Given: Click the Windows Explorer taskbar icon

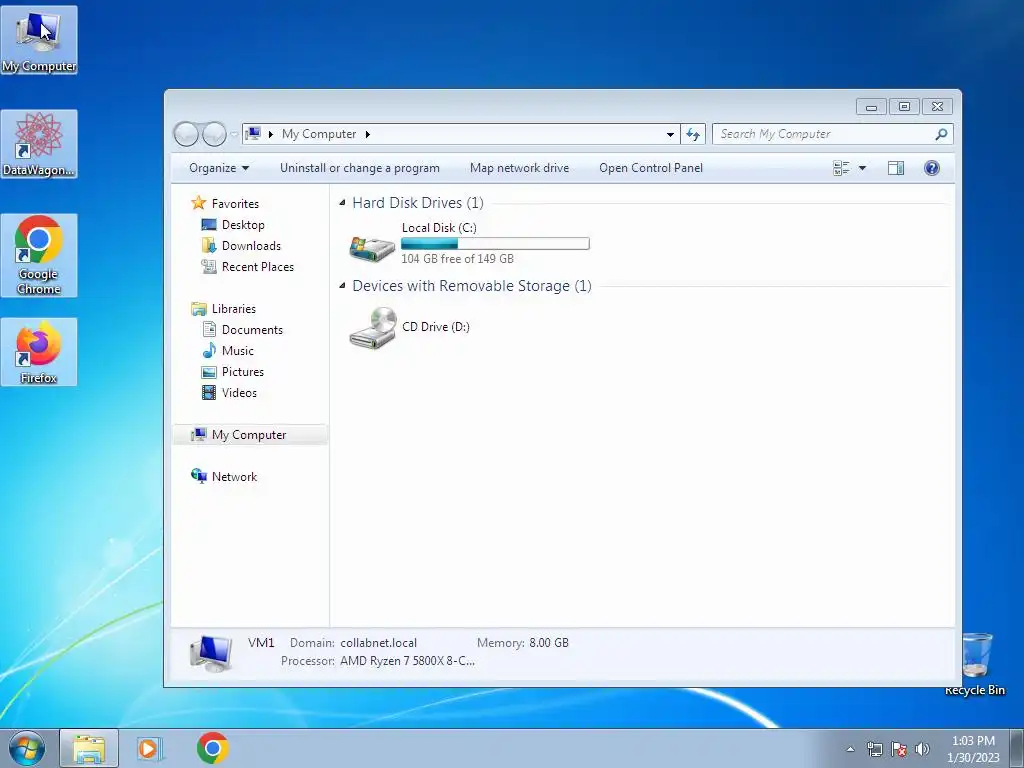Looking at the screenshot, I should (89, 748).
